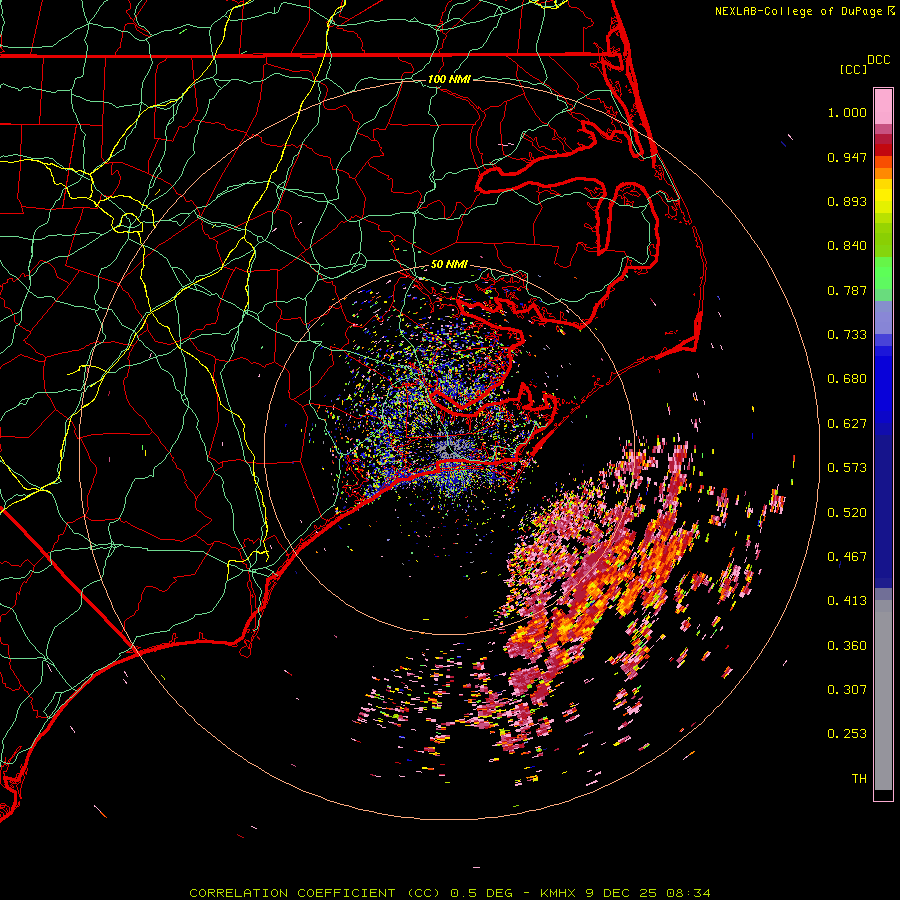The image size is (900, 900).
Task: Click the 1.000 scale value
Action: (847, 112)
